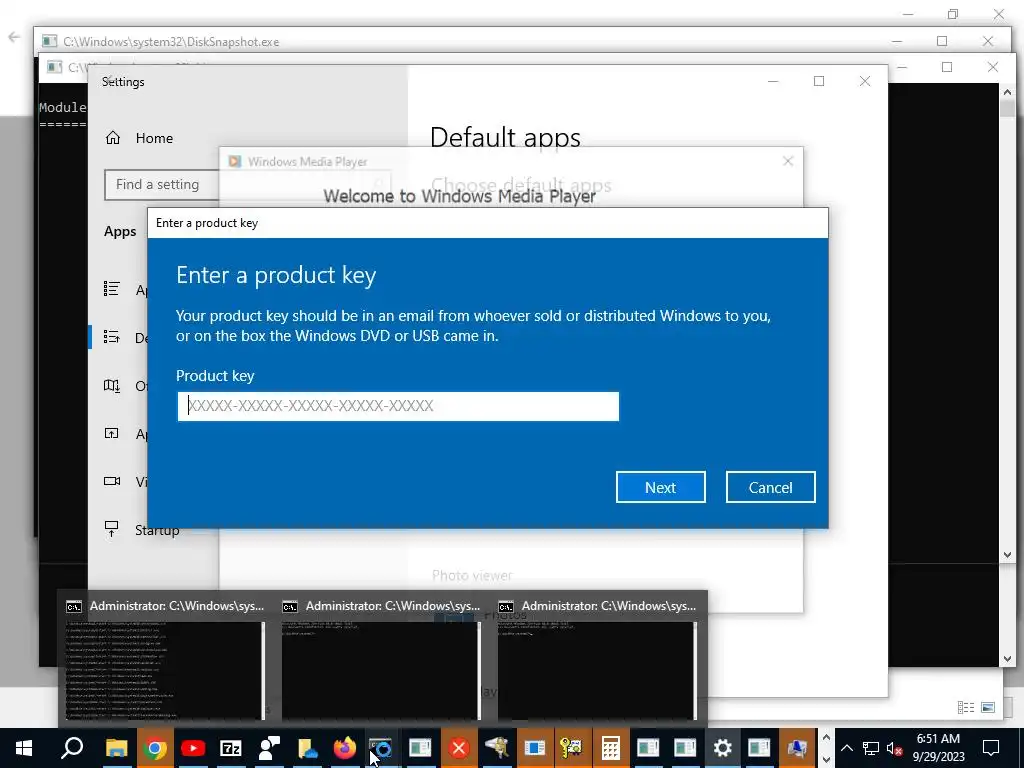Click the red X app icon on taskbar

point(458,748)
